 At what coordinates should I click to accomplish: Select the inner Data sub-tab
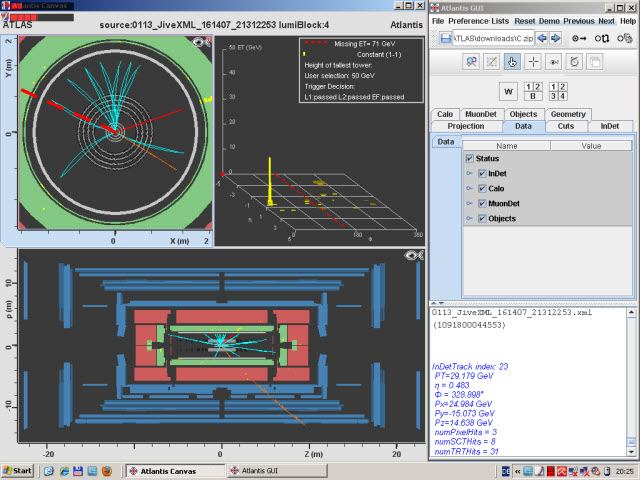(446, 142)
